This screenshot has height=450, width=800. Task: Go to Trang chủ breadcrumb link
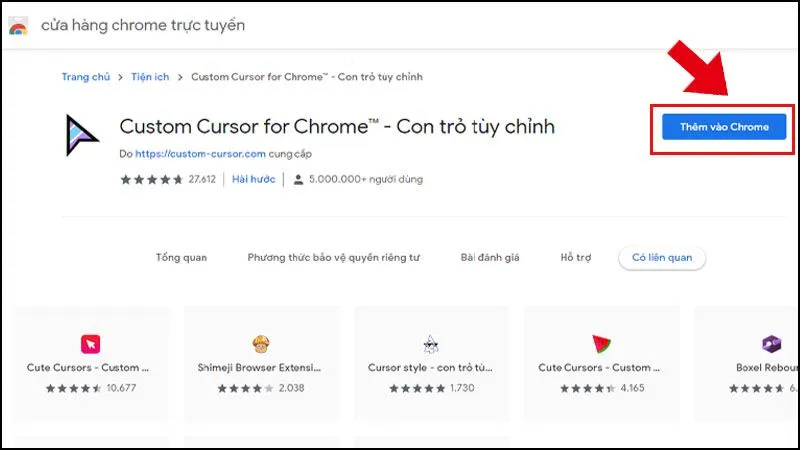pos(86,77)
